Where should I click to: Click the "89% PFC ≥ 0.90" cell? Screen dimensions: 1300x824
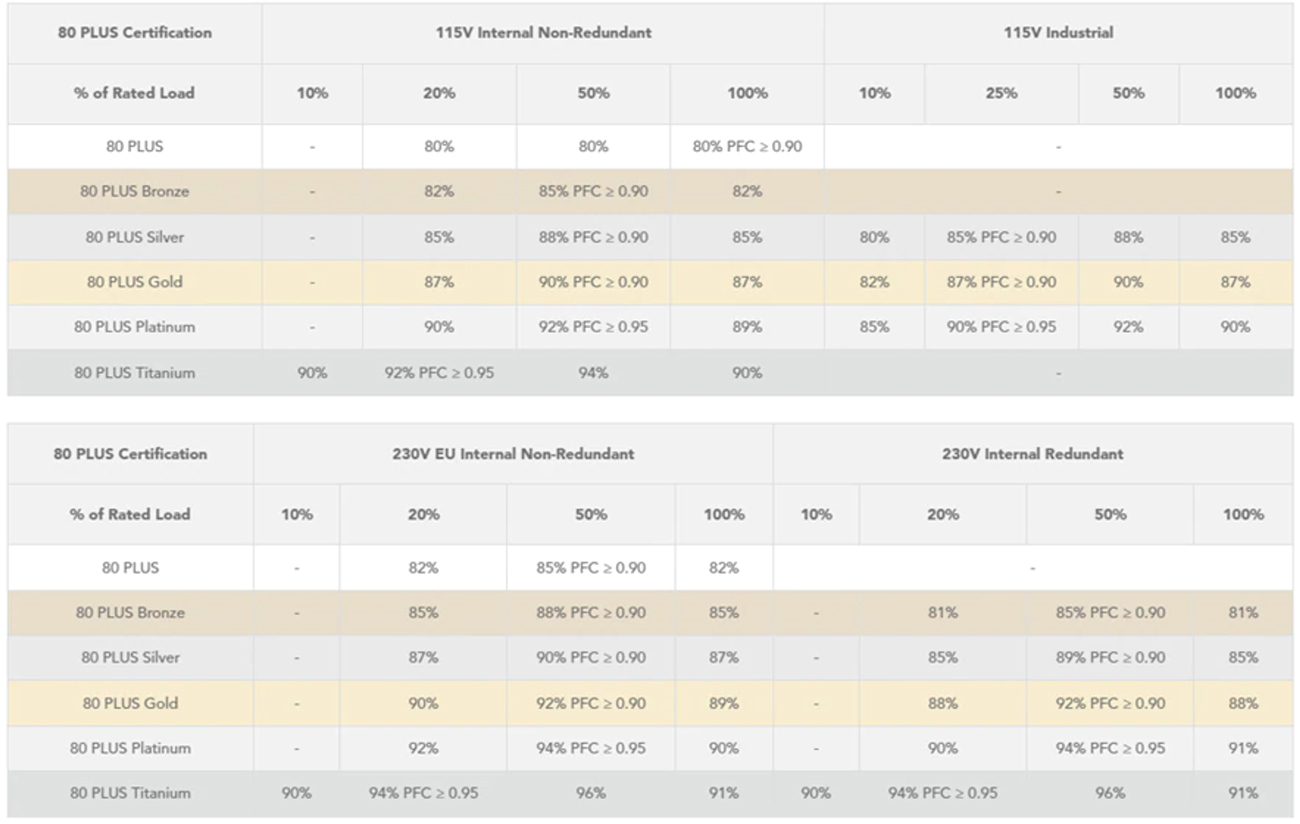(x=1110, y=658)
